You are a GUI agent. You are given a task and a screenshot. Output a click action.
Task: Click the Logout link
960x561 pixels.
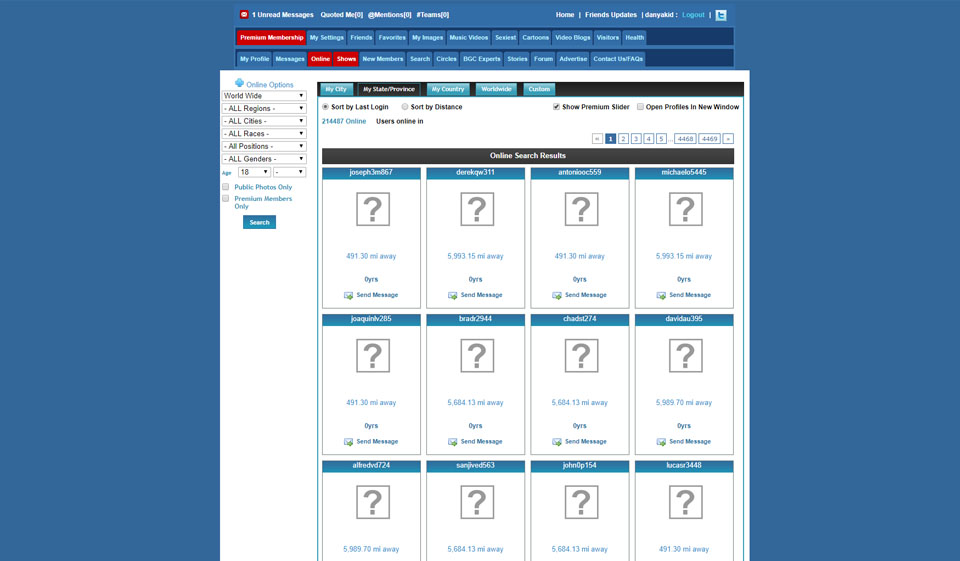click(693, 15)
